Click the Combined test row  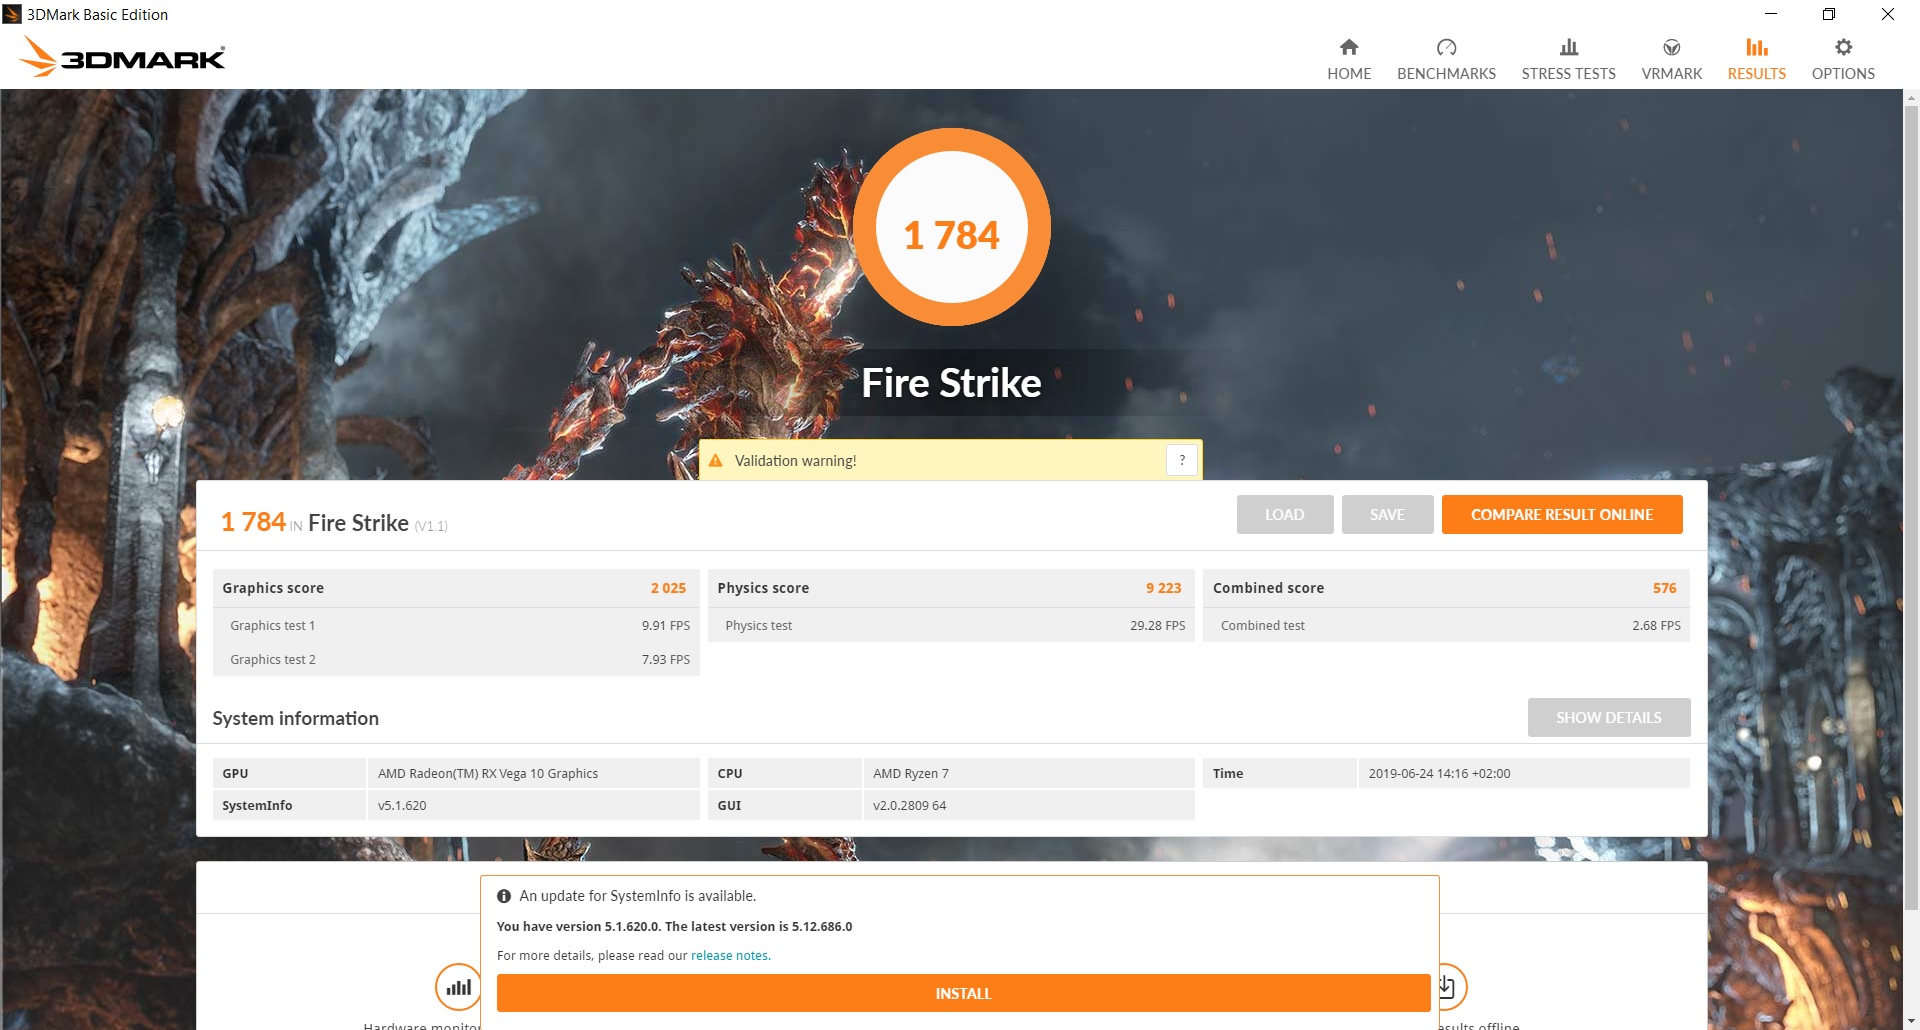pyautogui.click(x=1446, y=625)
